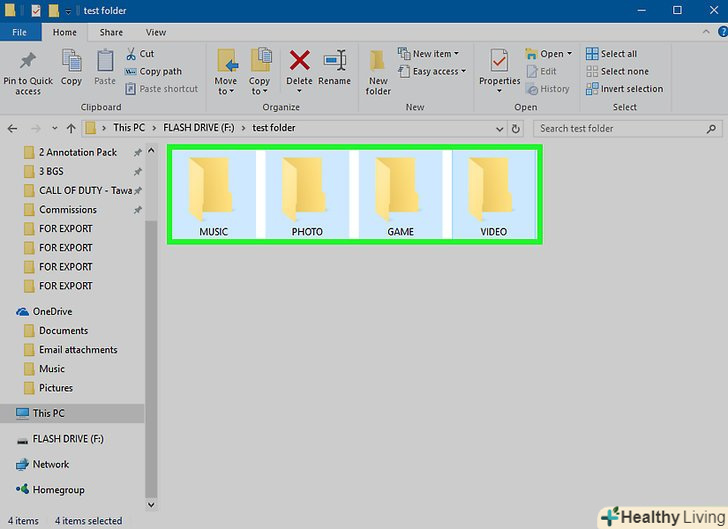This screenshot has width=728, height=529.
Task: Click Invert selection in ribbon
Action: pyautogui.click(x=624, y=89)
